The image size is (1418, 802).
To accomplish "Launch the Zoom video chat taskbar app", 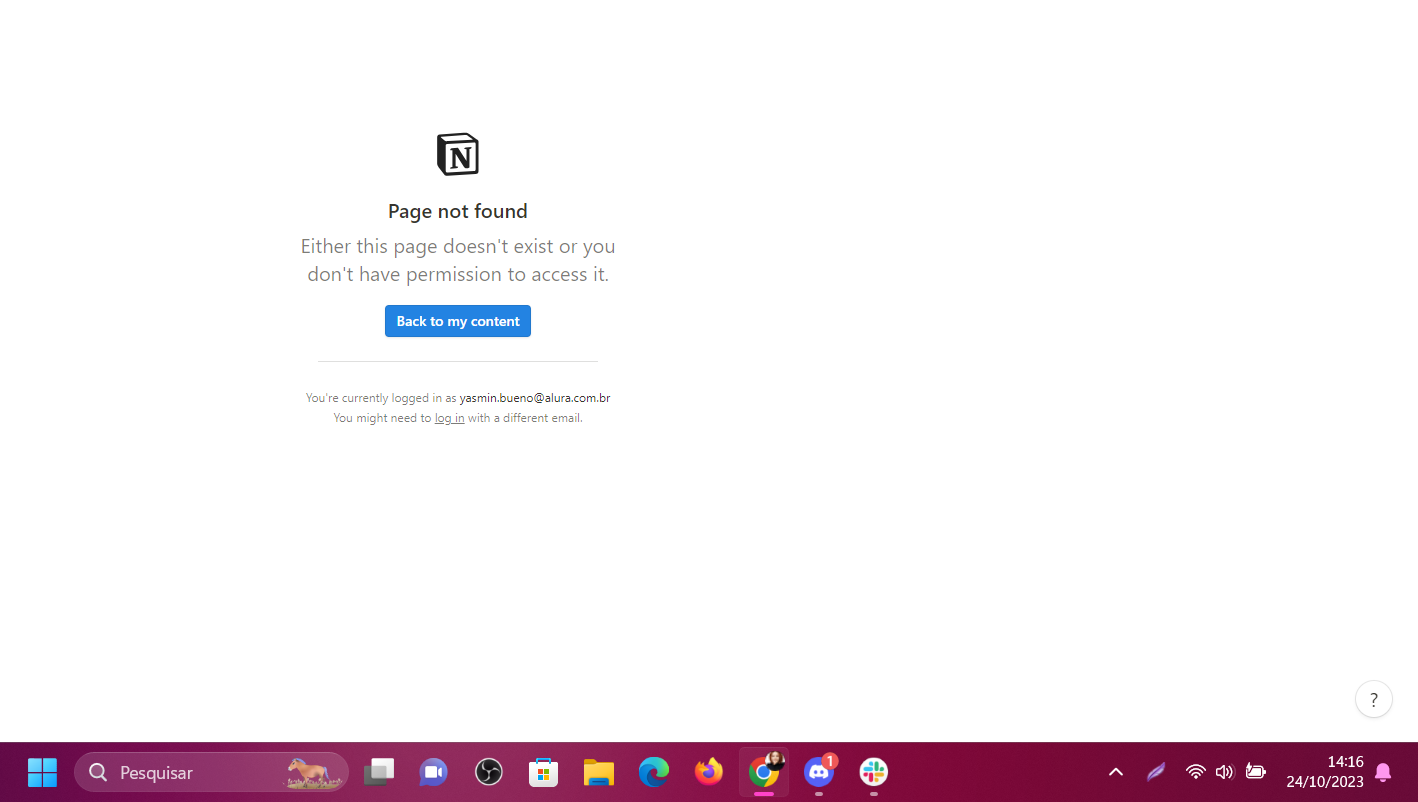I will (x=433, y=772).
